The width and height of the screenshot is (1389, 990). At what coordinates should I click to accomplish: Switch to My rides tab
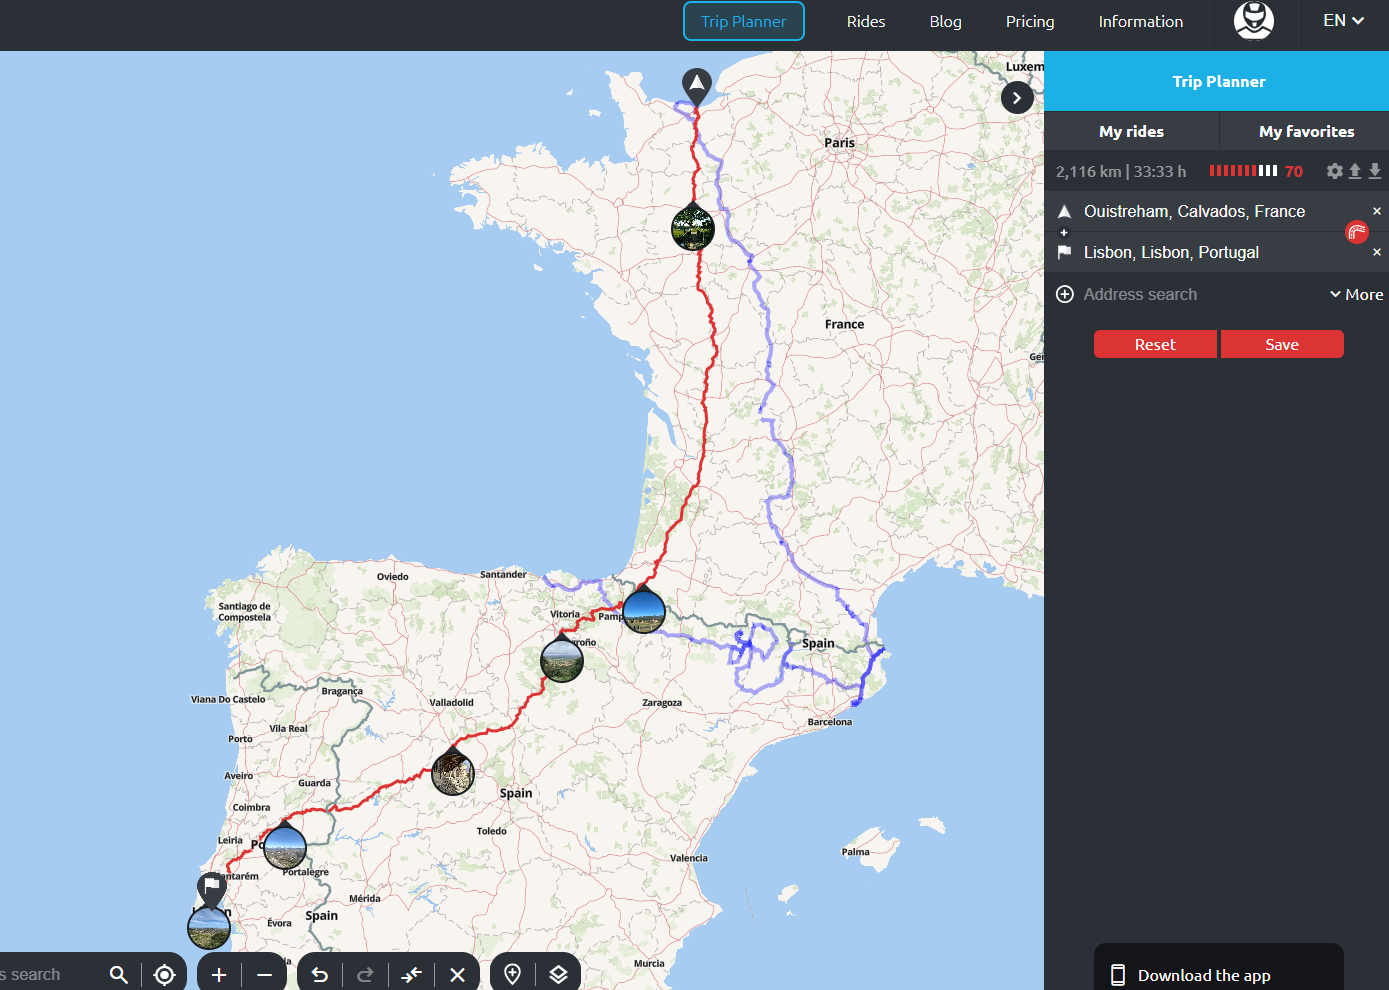(1131, 131)
